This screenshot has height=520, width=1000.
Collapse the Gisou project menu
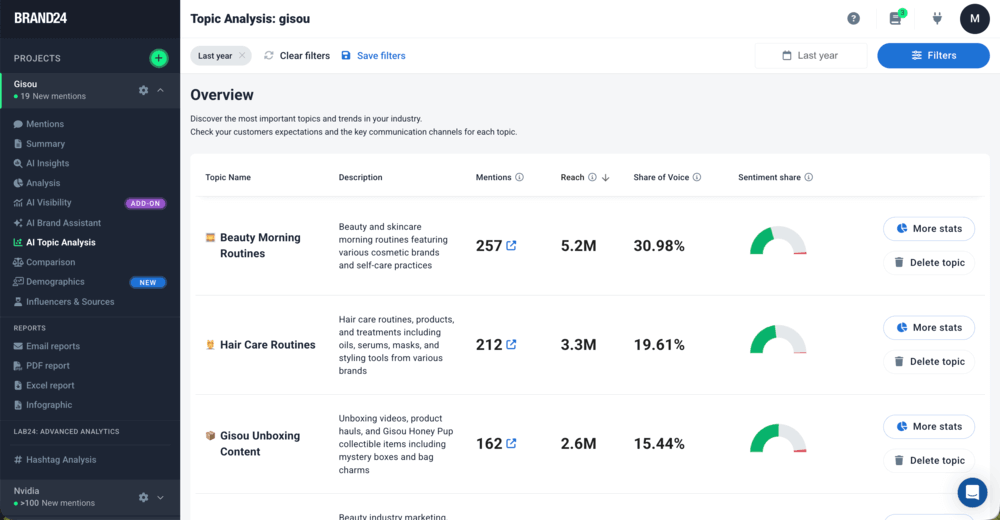161,90
